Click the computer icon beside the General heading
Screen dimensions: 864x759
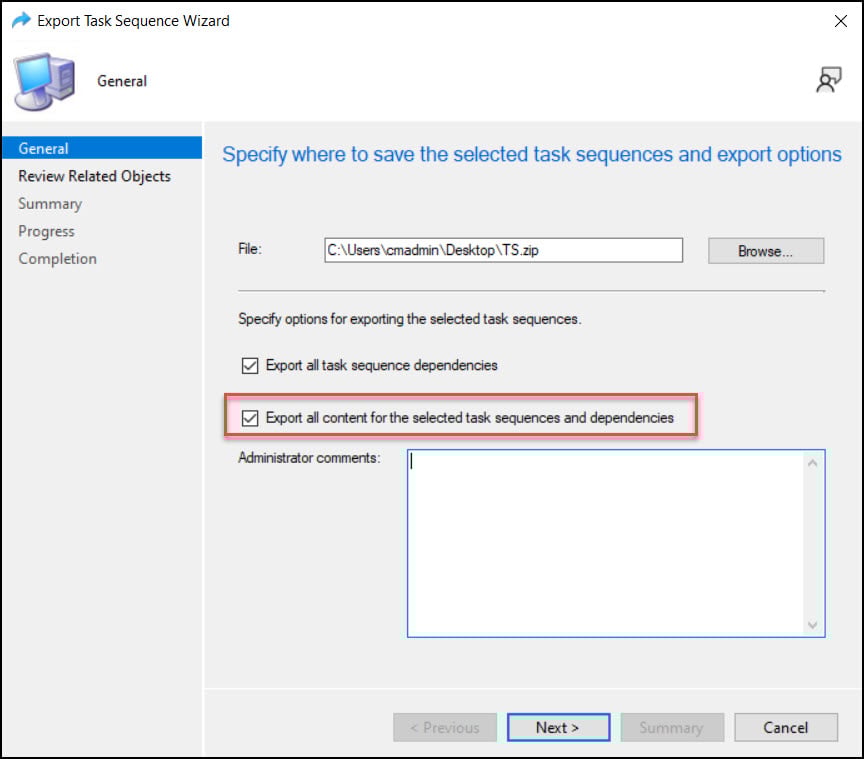[44, 82]
